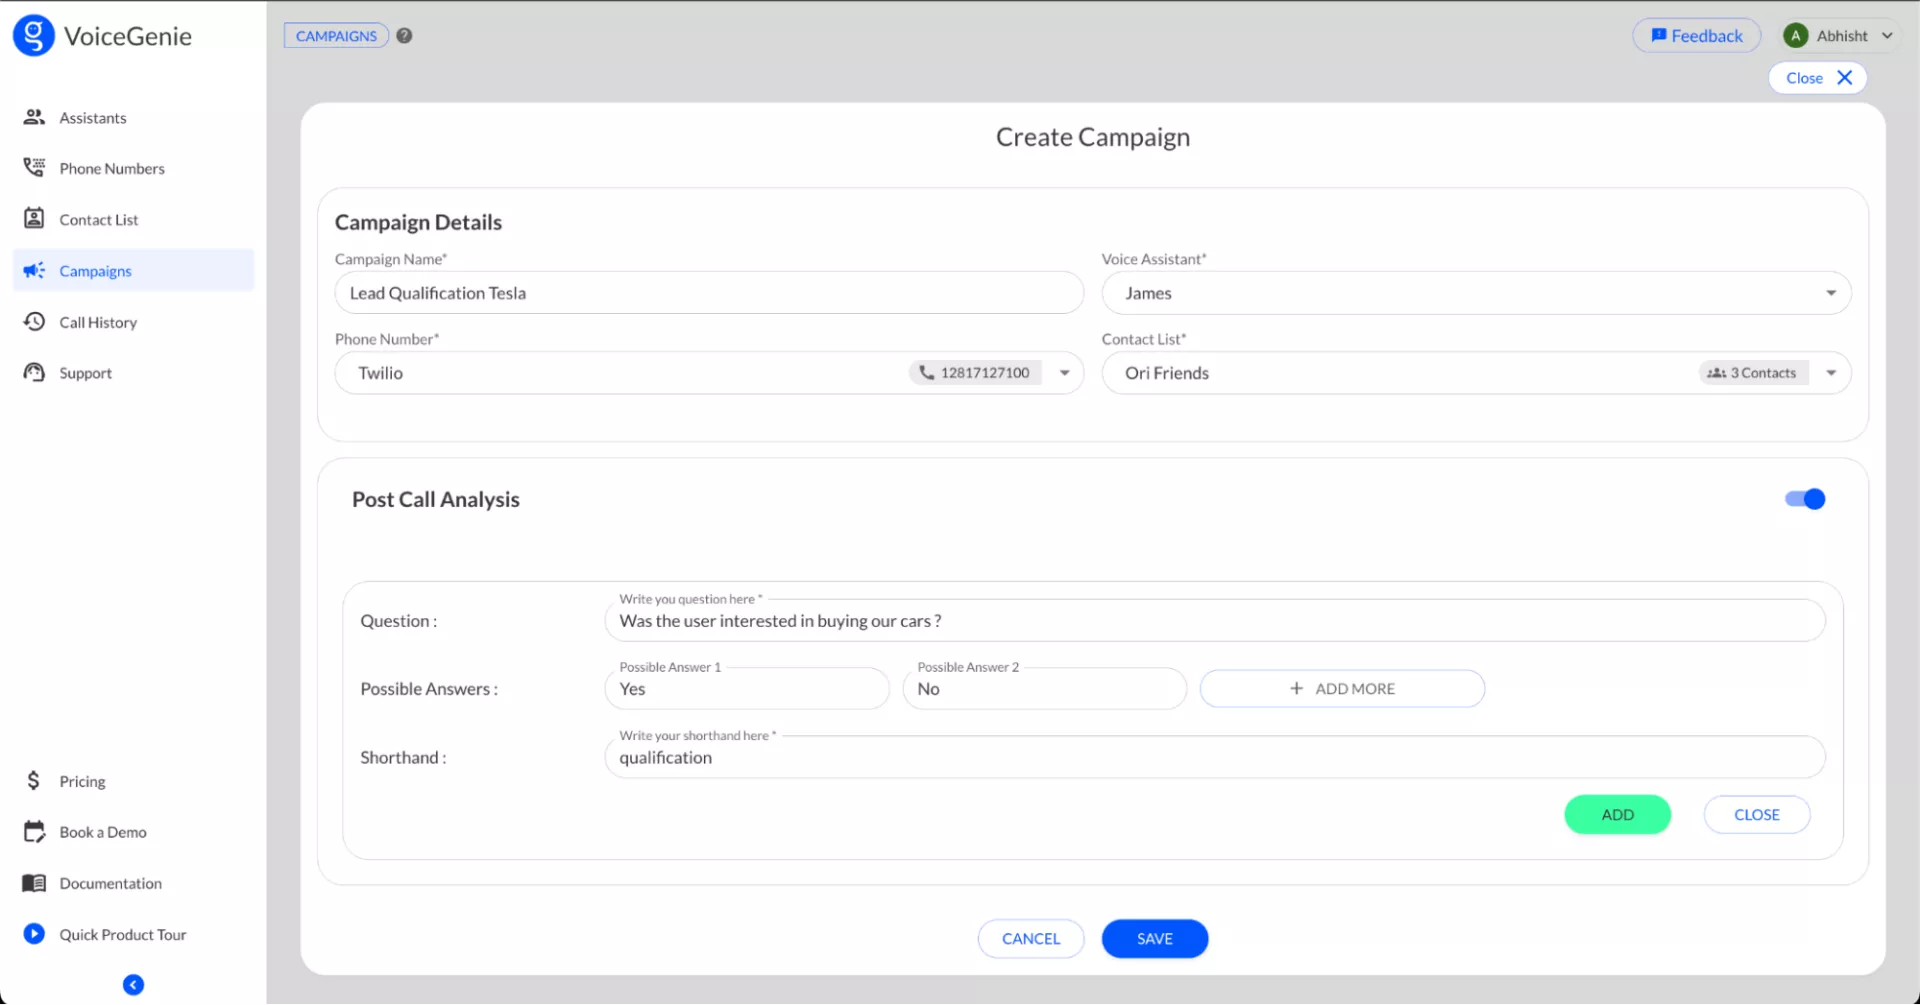Click the Documentation book icon

(34, 883)
